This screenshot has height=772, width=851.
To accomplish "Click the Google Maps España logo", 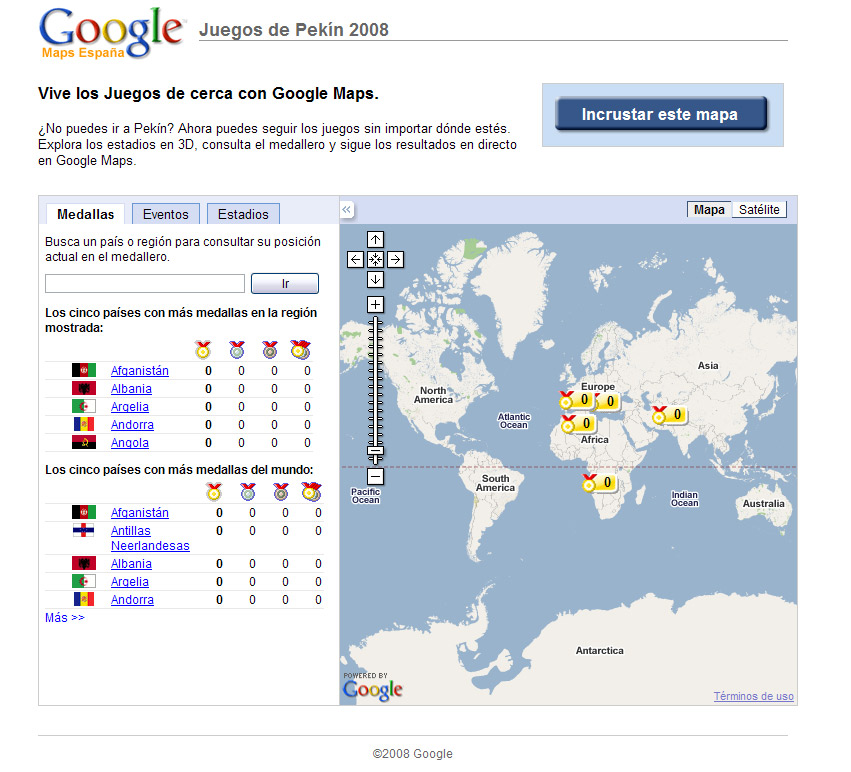I will [x=111, y=33].
